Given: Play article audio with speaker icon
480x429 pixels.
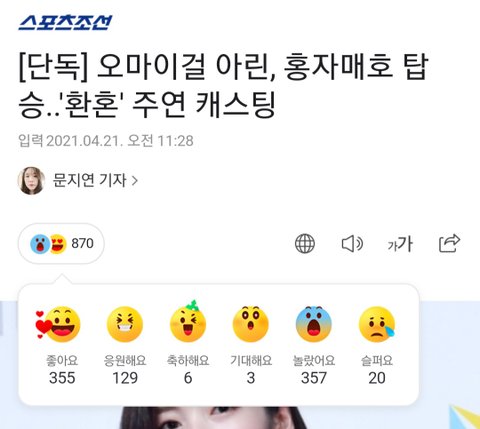Looking at the screenshot, I should click(353, 244).
